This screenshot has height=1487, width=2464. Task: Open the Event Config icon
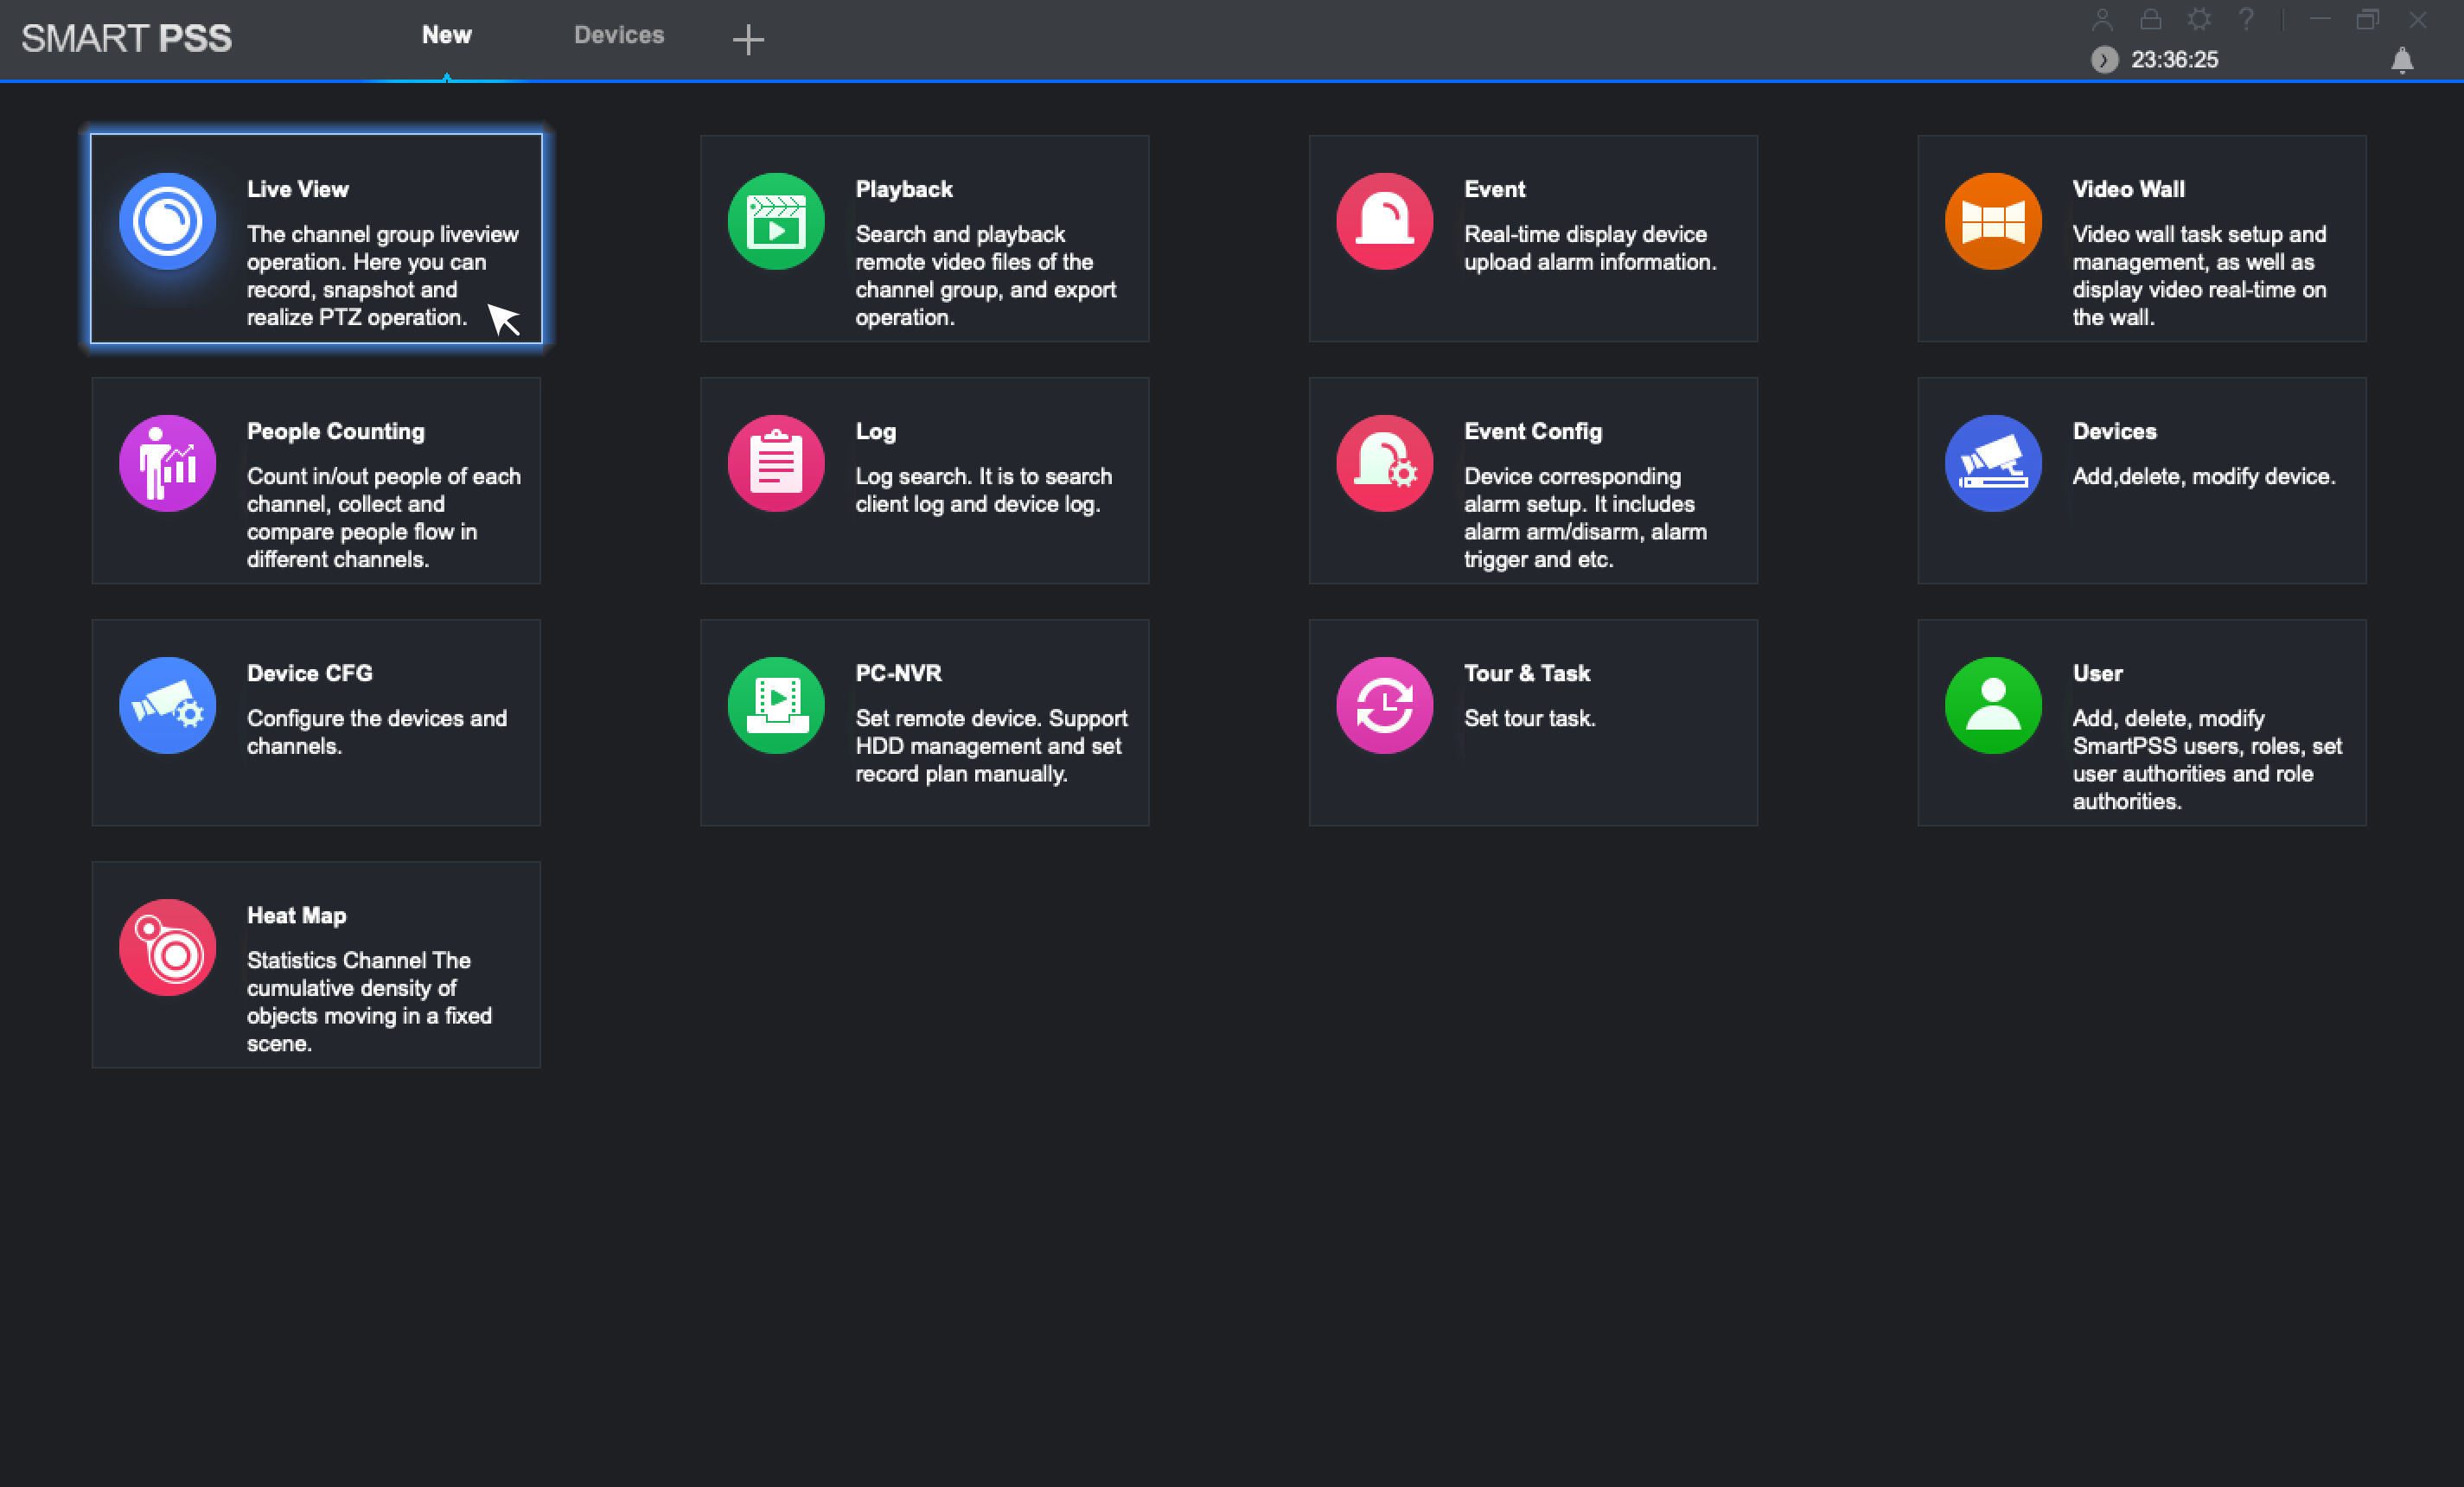click(1384, 463)
